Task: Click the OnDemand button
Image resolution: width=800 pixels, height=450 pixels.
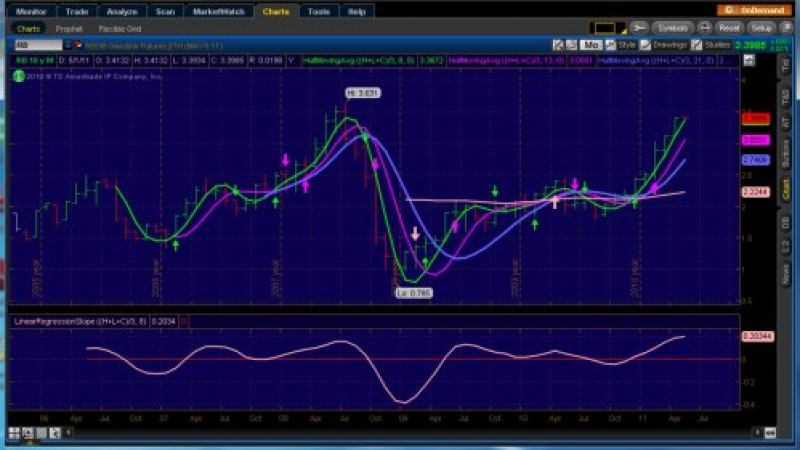Action: [746, 11]
